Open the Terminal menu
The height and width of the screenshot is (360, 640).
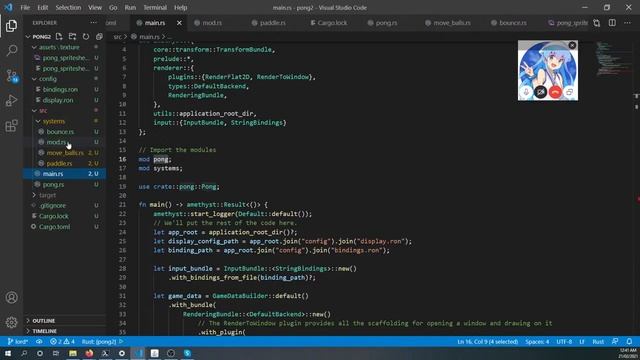click(155, 8)
